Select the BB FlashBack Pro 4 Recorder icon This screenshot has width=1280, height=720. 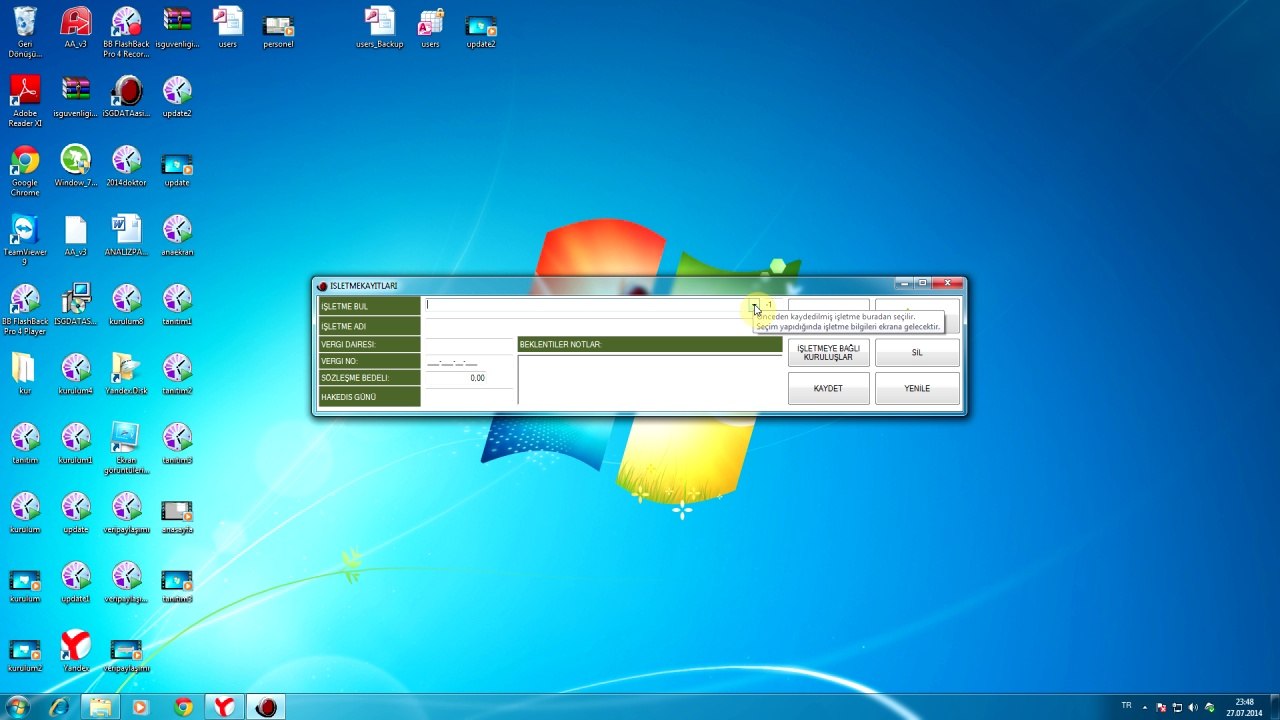coord(126,32)
